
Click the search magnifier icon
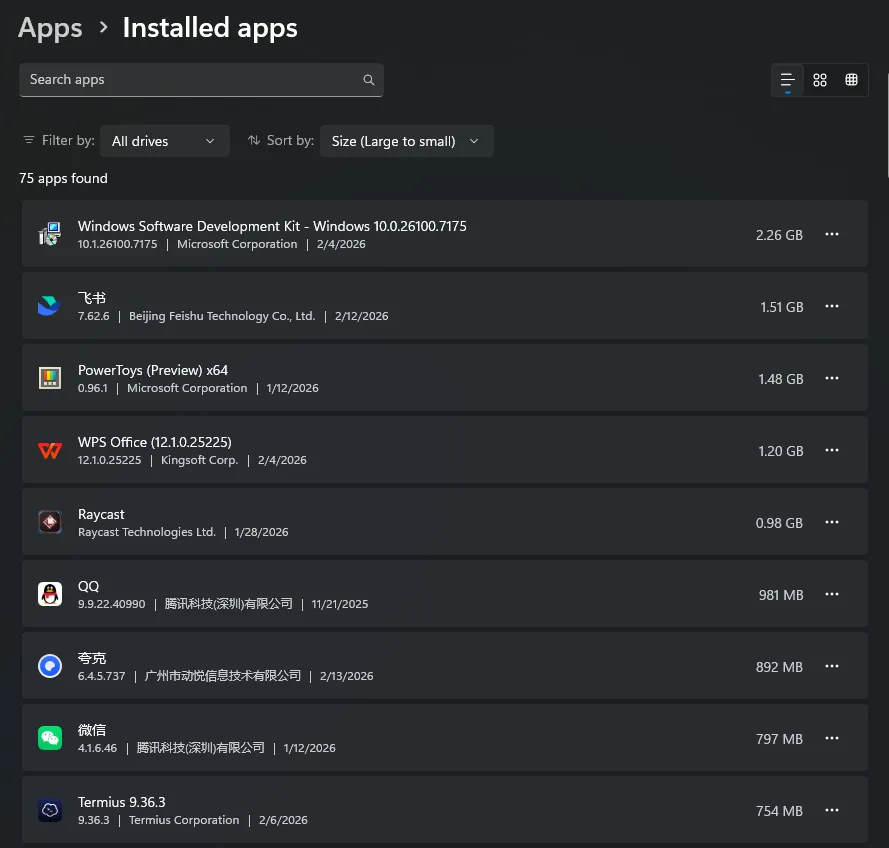pyautogui.click(x=369, y=80)
